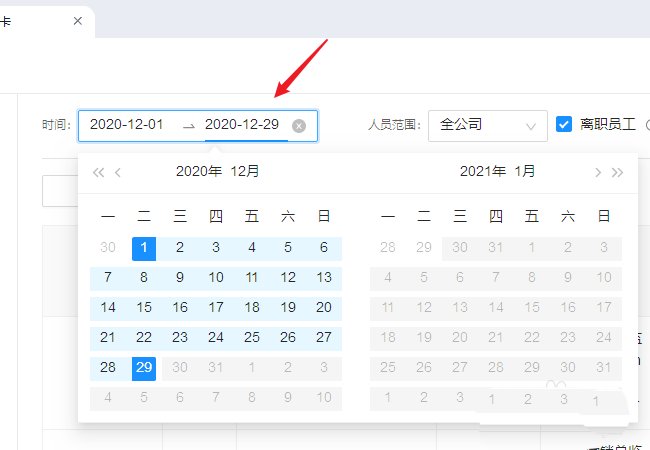Click the 12月 month header label
Screen dimensions: 650x450
[x=245, y=171]
